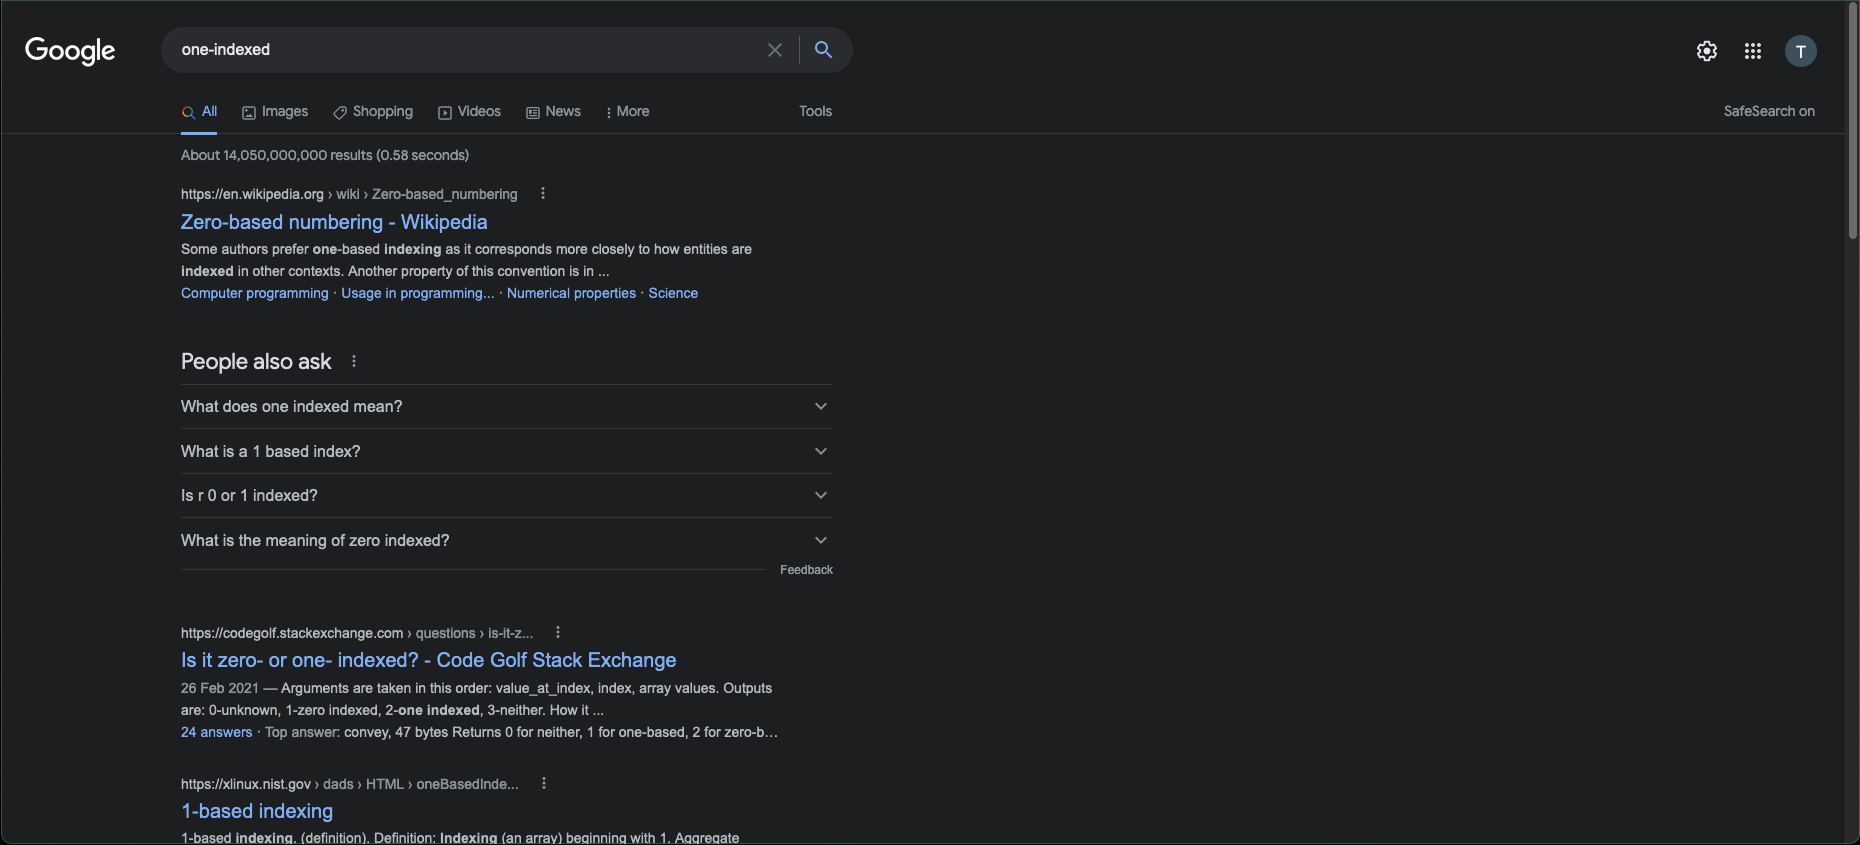Screen dimensions: 1860x845
Task: Open the 'Science' sublink
Action: pyautogui.click(x=673, y=293)
